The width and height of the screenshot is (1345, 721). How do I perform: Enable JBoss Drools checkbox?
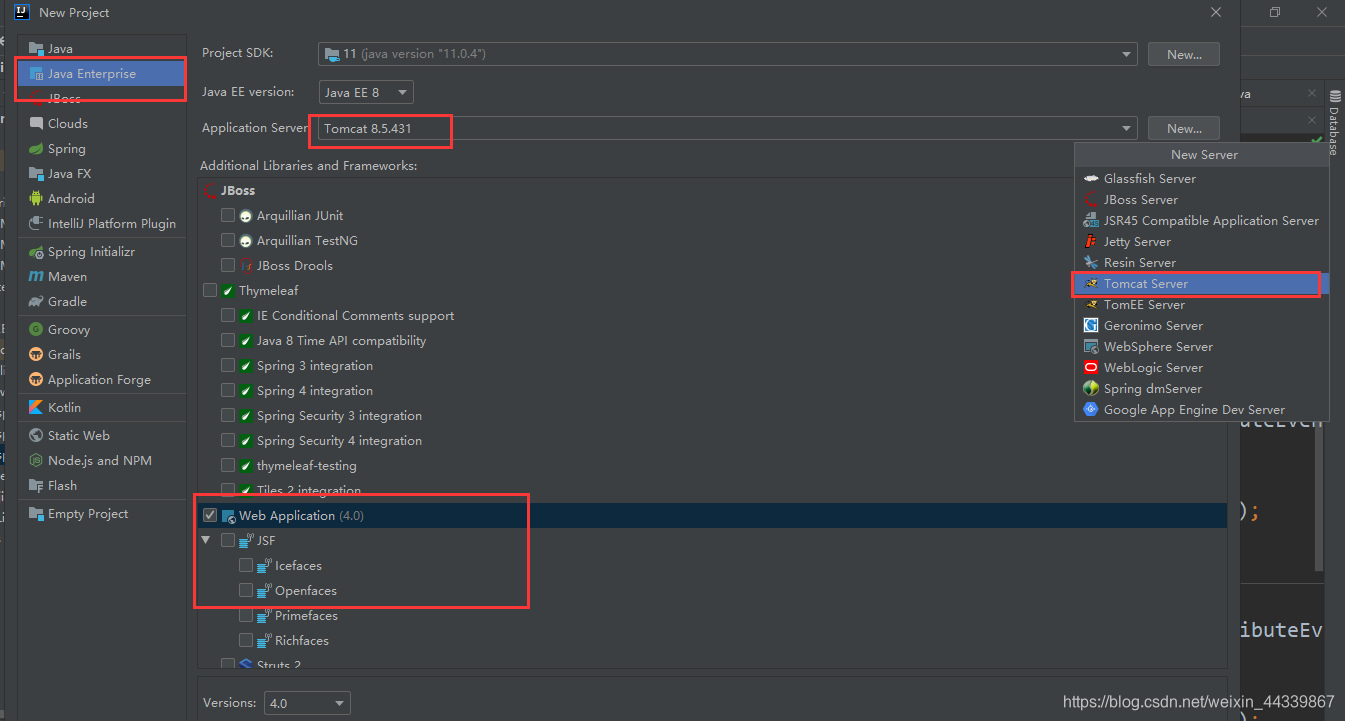pos(228,265)
